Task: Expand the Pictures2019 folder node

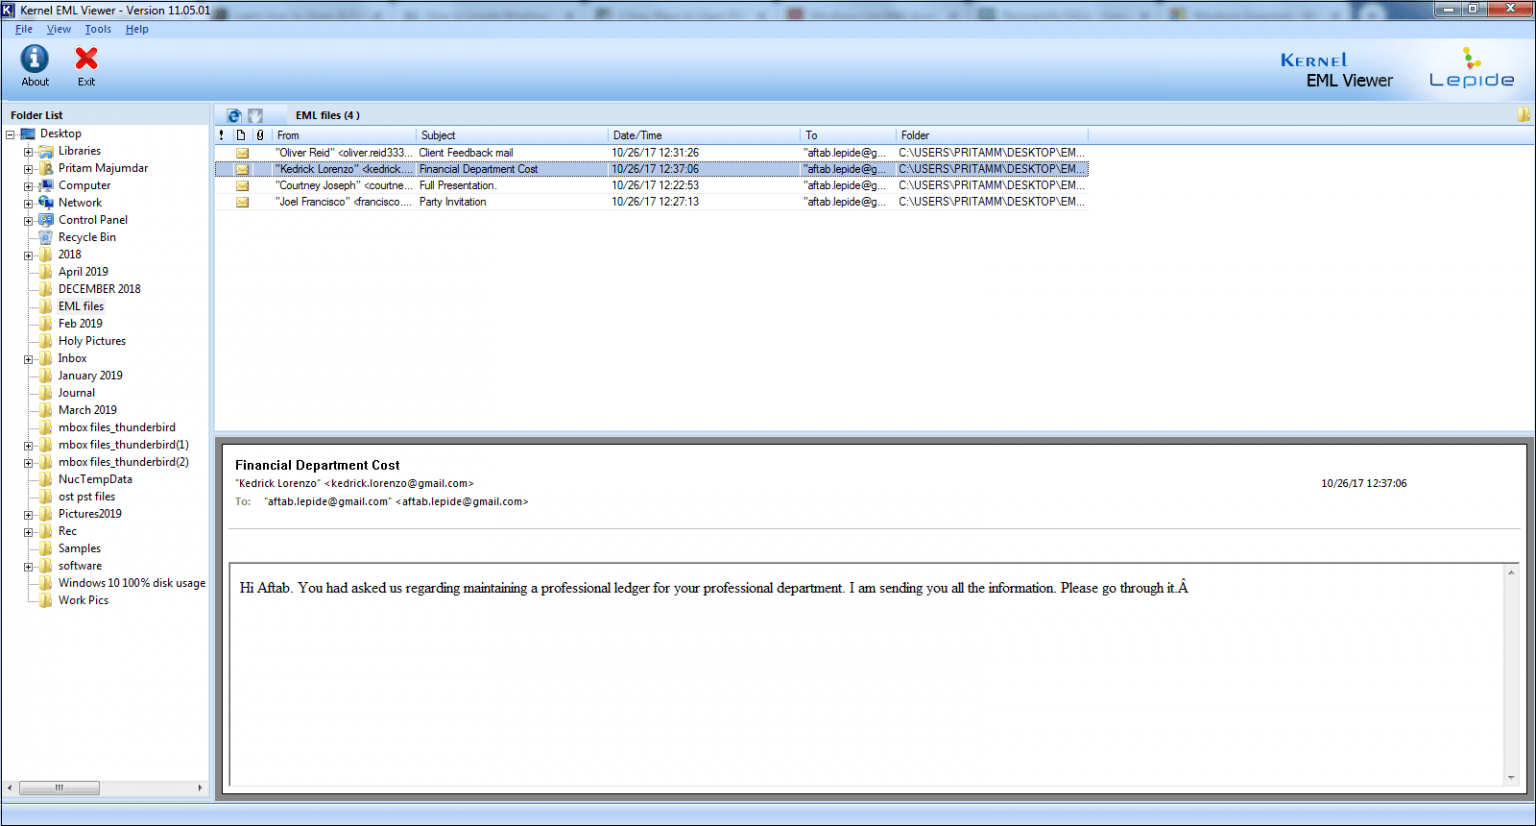Action: (x=28, y=513)
